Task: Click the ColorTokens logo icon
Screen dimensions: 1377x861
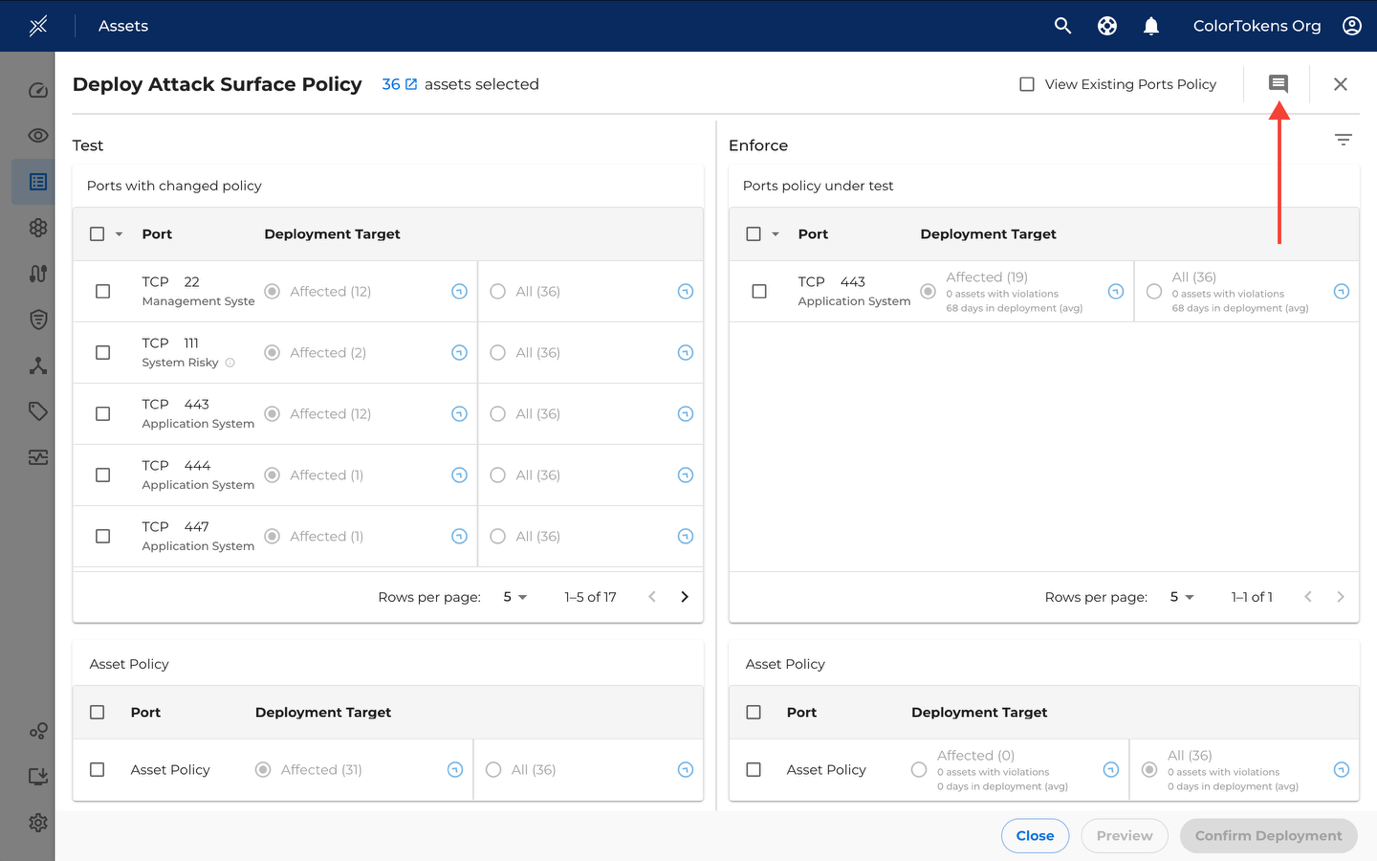Action: pyautogui.click(x=38, y=26)
